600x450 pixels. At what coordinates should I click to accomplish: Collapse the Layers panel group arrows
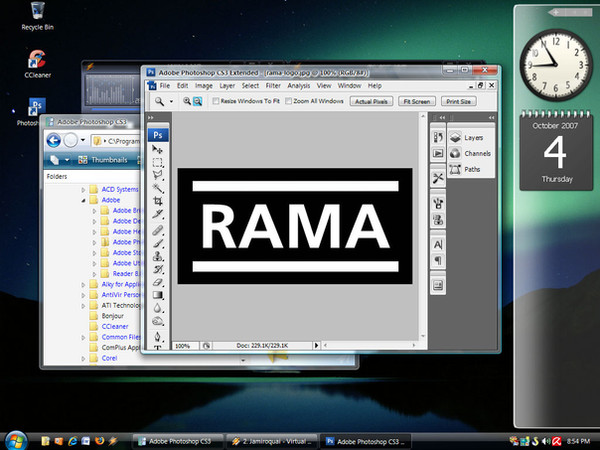pyautogui.click(x=491, y=117)
